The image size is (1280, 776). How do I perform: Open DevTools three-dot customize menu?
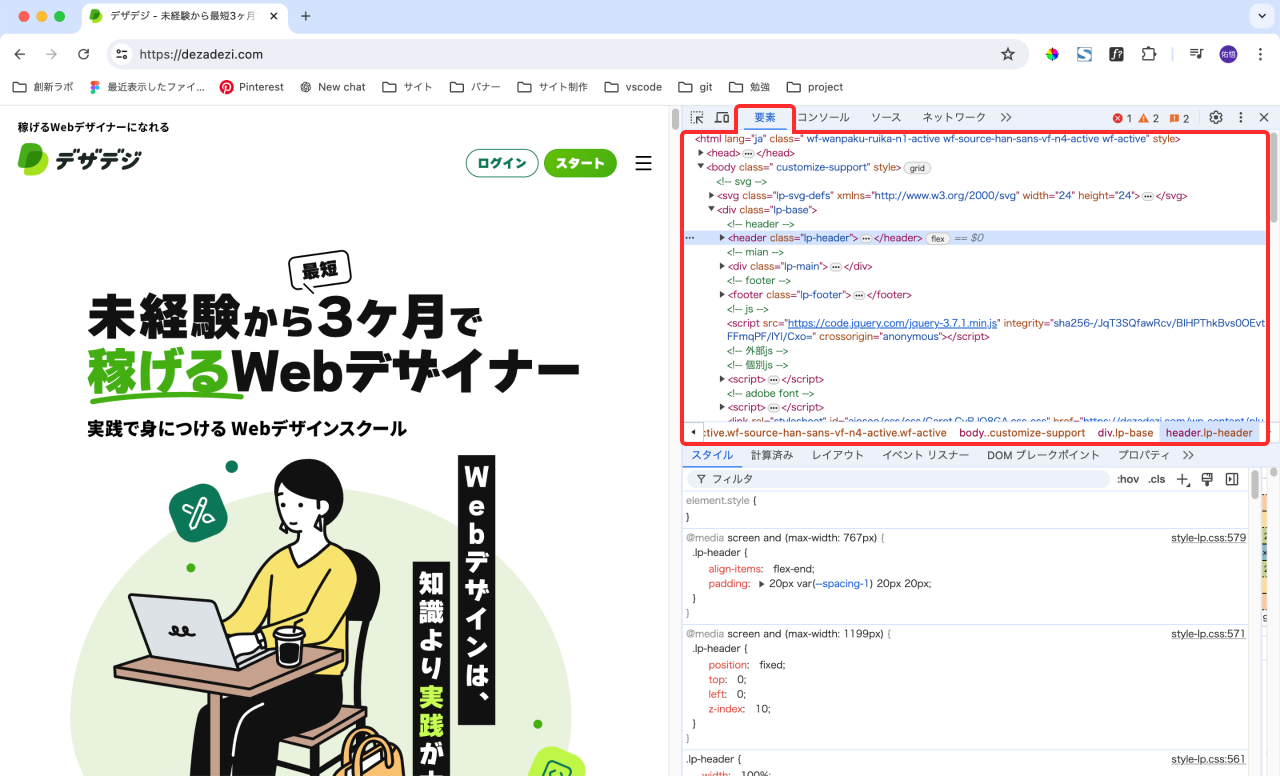[1241, 118]
